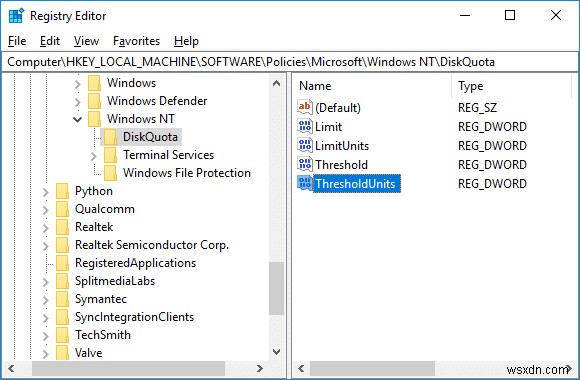Select the LimitUnits value name
The width and height of the screenshot is (580, 380).
click(x=342, y=145)
